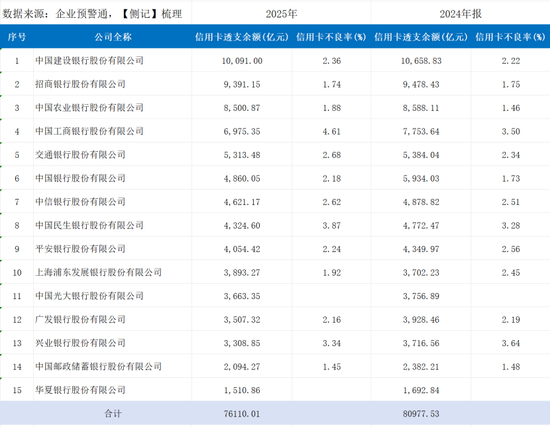Viewport: 550px width, 427px height.
Task: Click the 公司全称 column header
Action: pos(113,36)
